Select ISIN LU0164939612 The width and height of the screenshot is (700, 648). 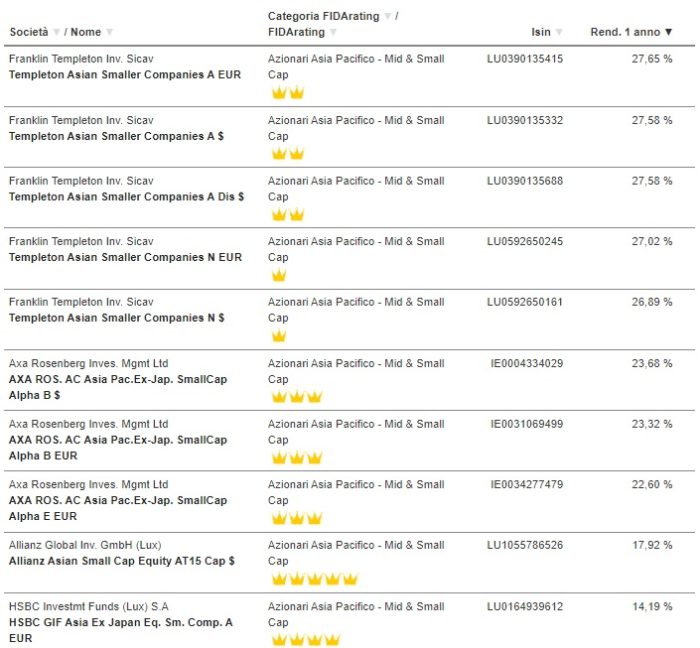click(525, 606)
